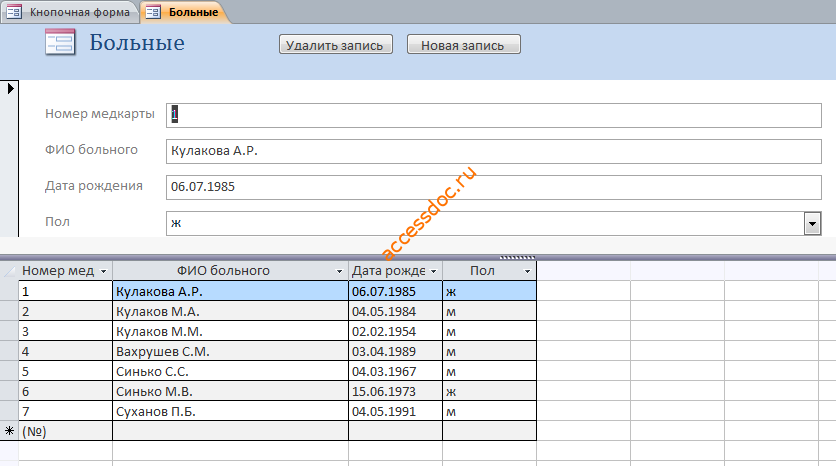
Task: Open the Номер мед column filter dropdown
Action: (x=103, y=271)
